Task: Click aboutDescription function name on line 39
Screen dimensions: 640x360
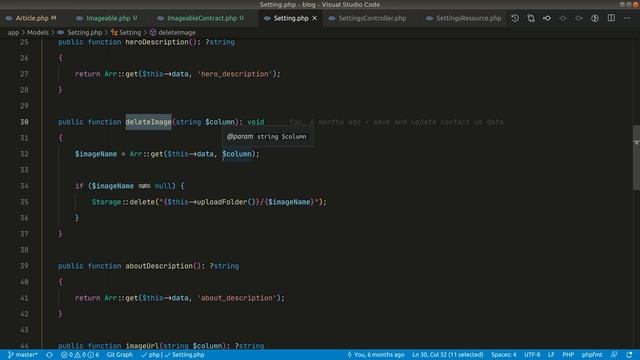Action: pyautogui.click(x=159, y=266)
